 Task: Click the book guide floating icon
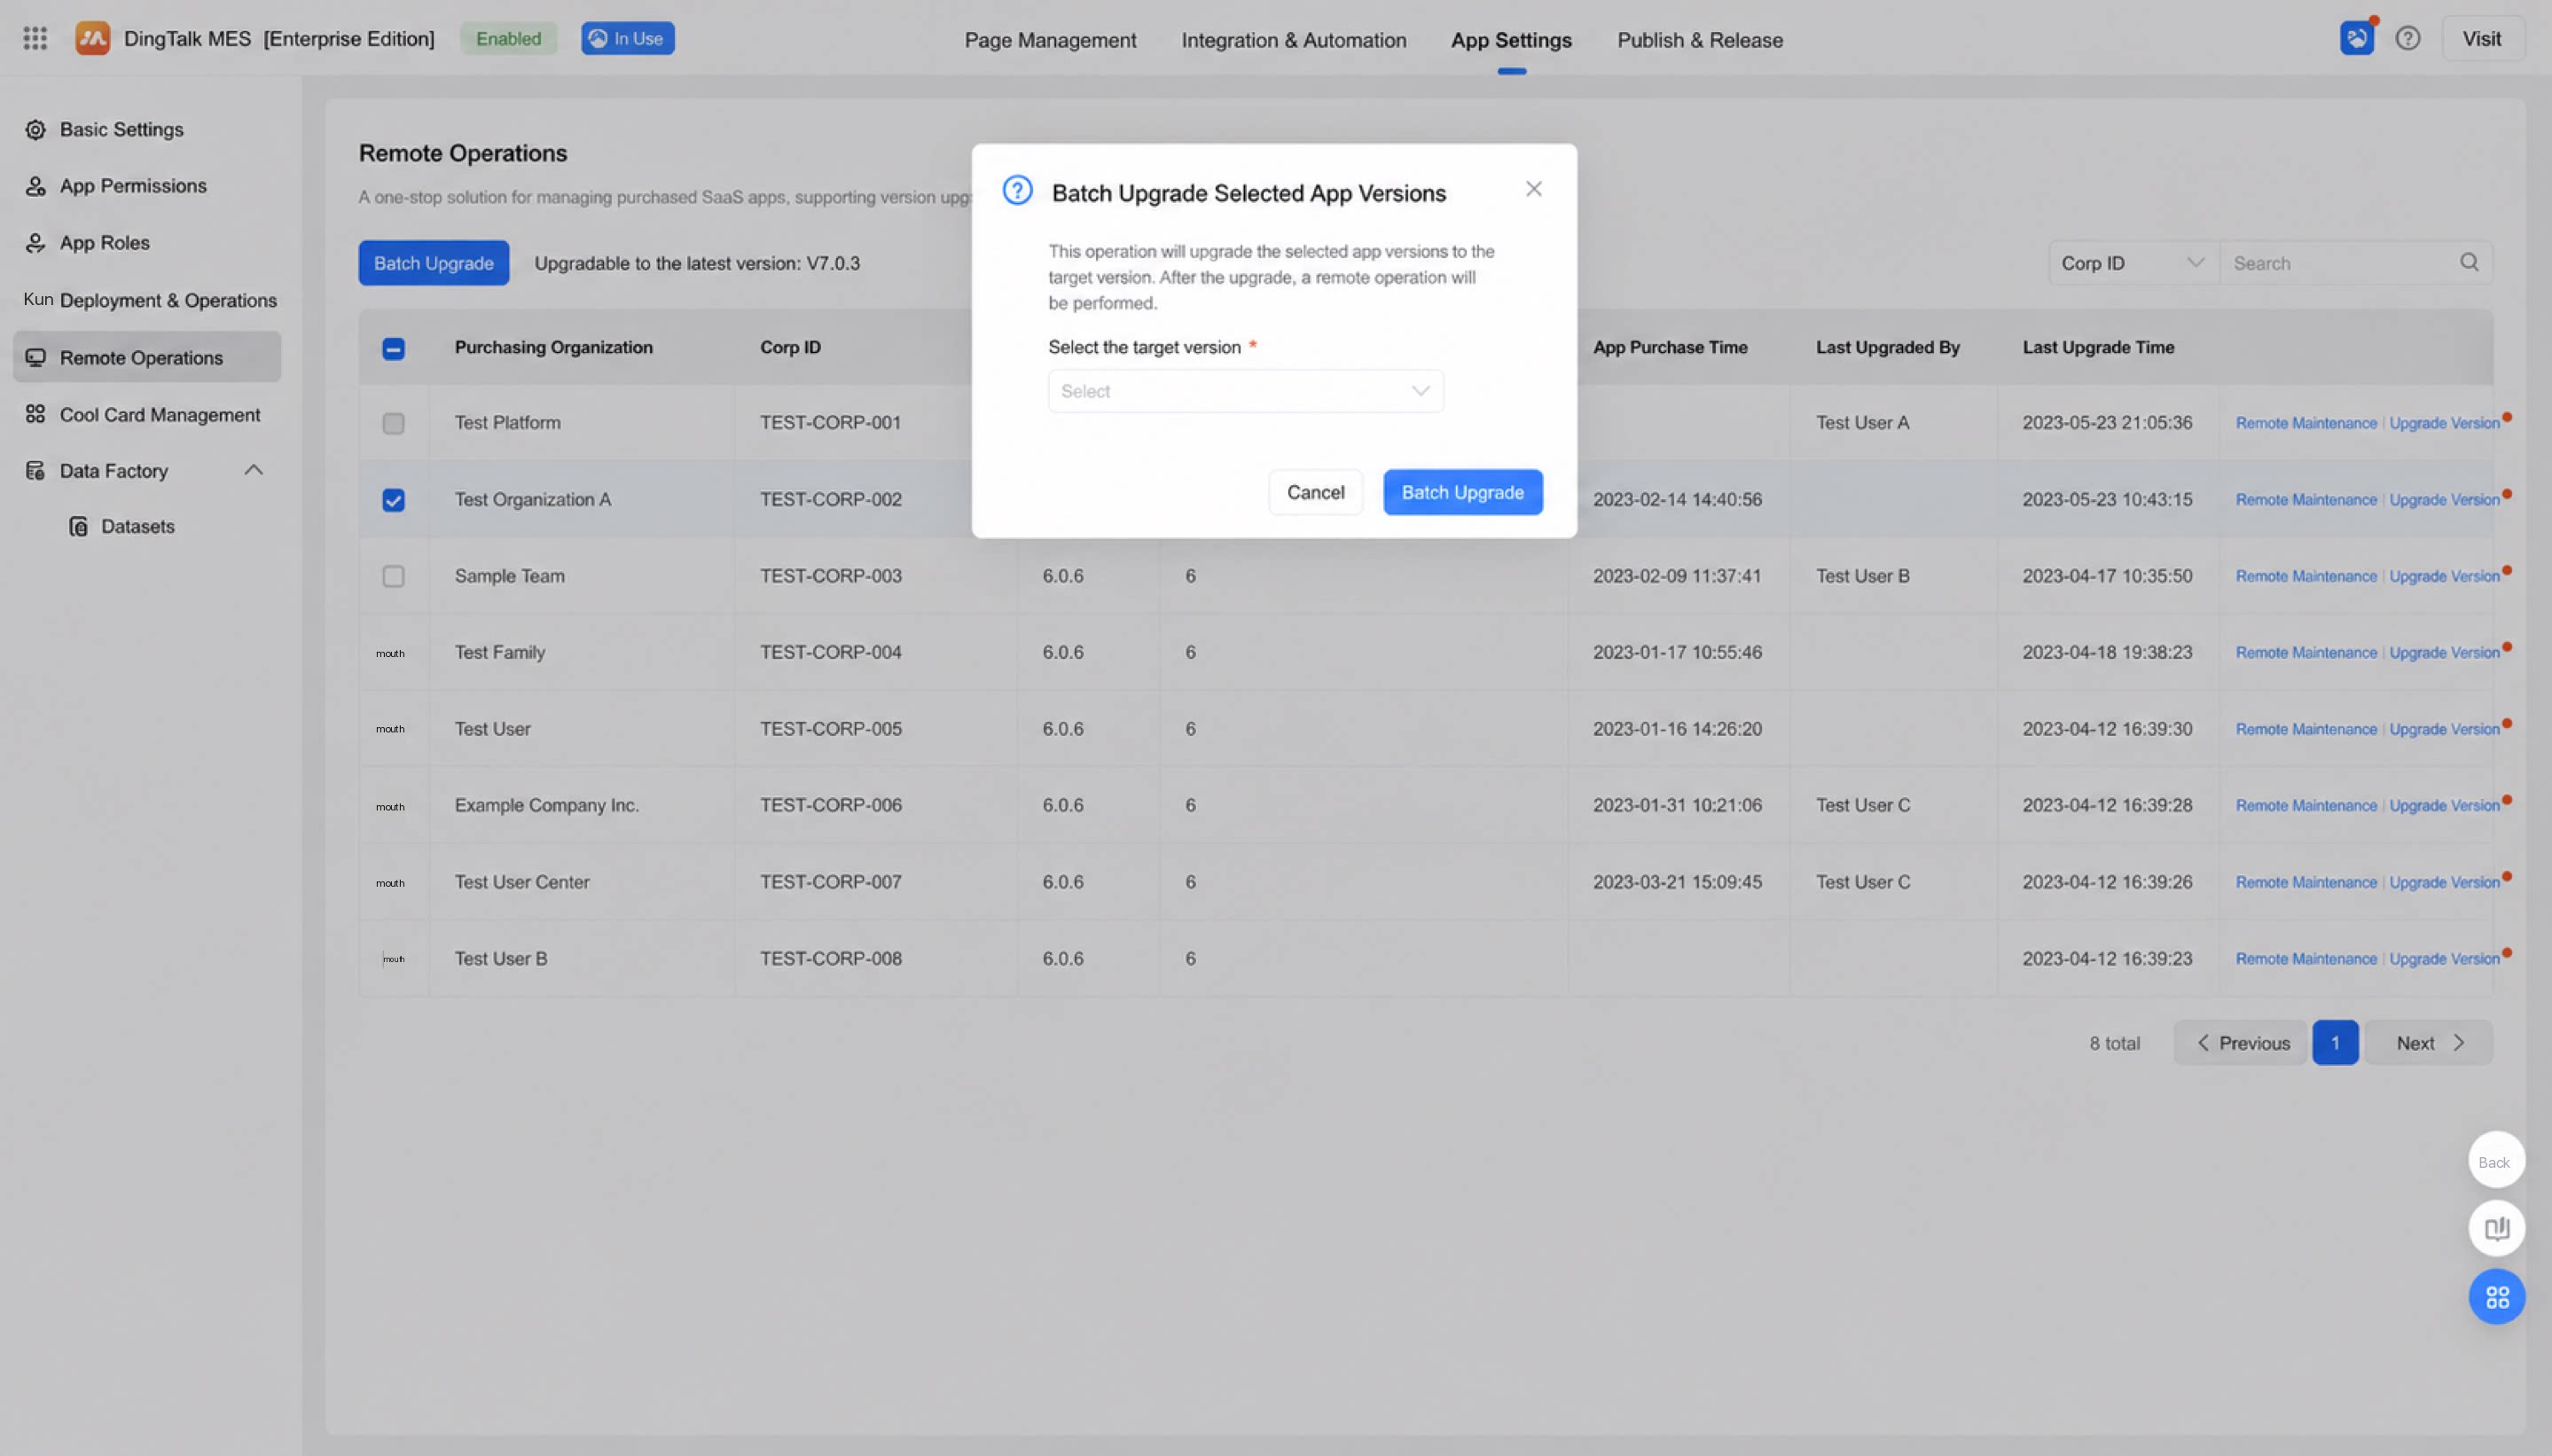tap(2496, 1228)
